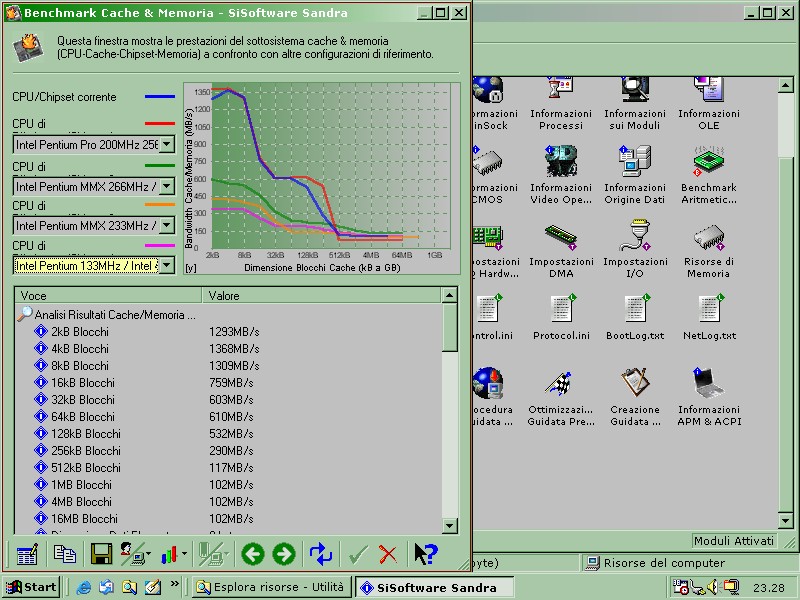Click the Save floppy disk icon

point(101,554)
